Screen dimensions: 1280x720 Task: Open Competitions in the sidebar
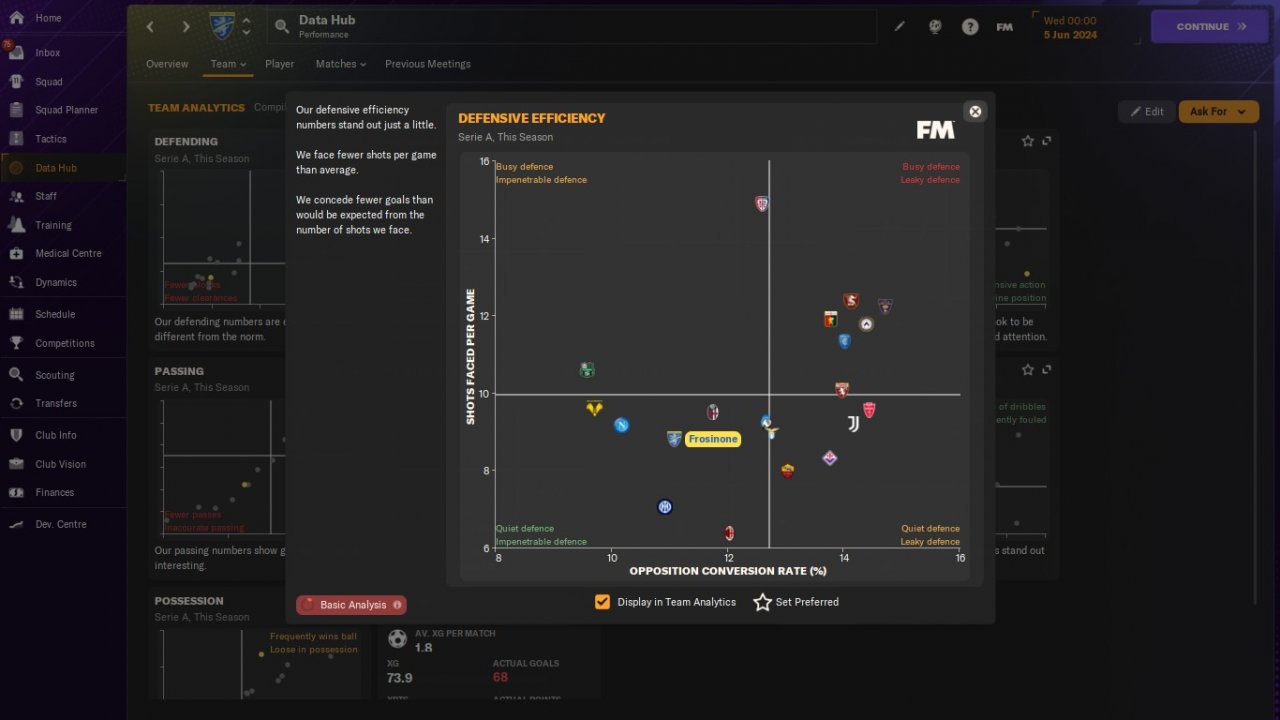point(63,343)
